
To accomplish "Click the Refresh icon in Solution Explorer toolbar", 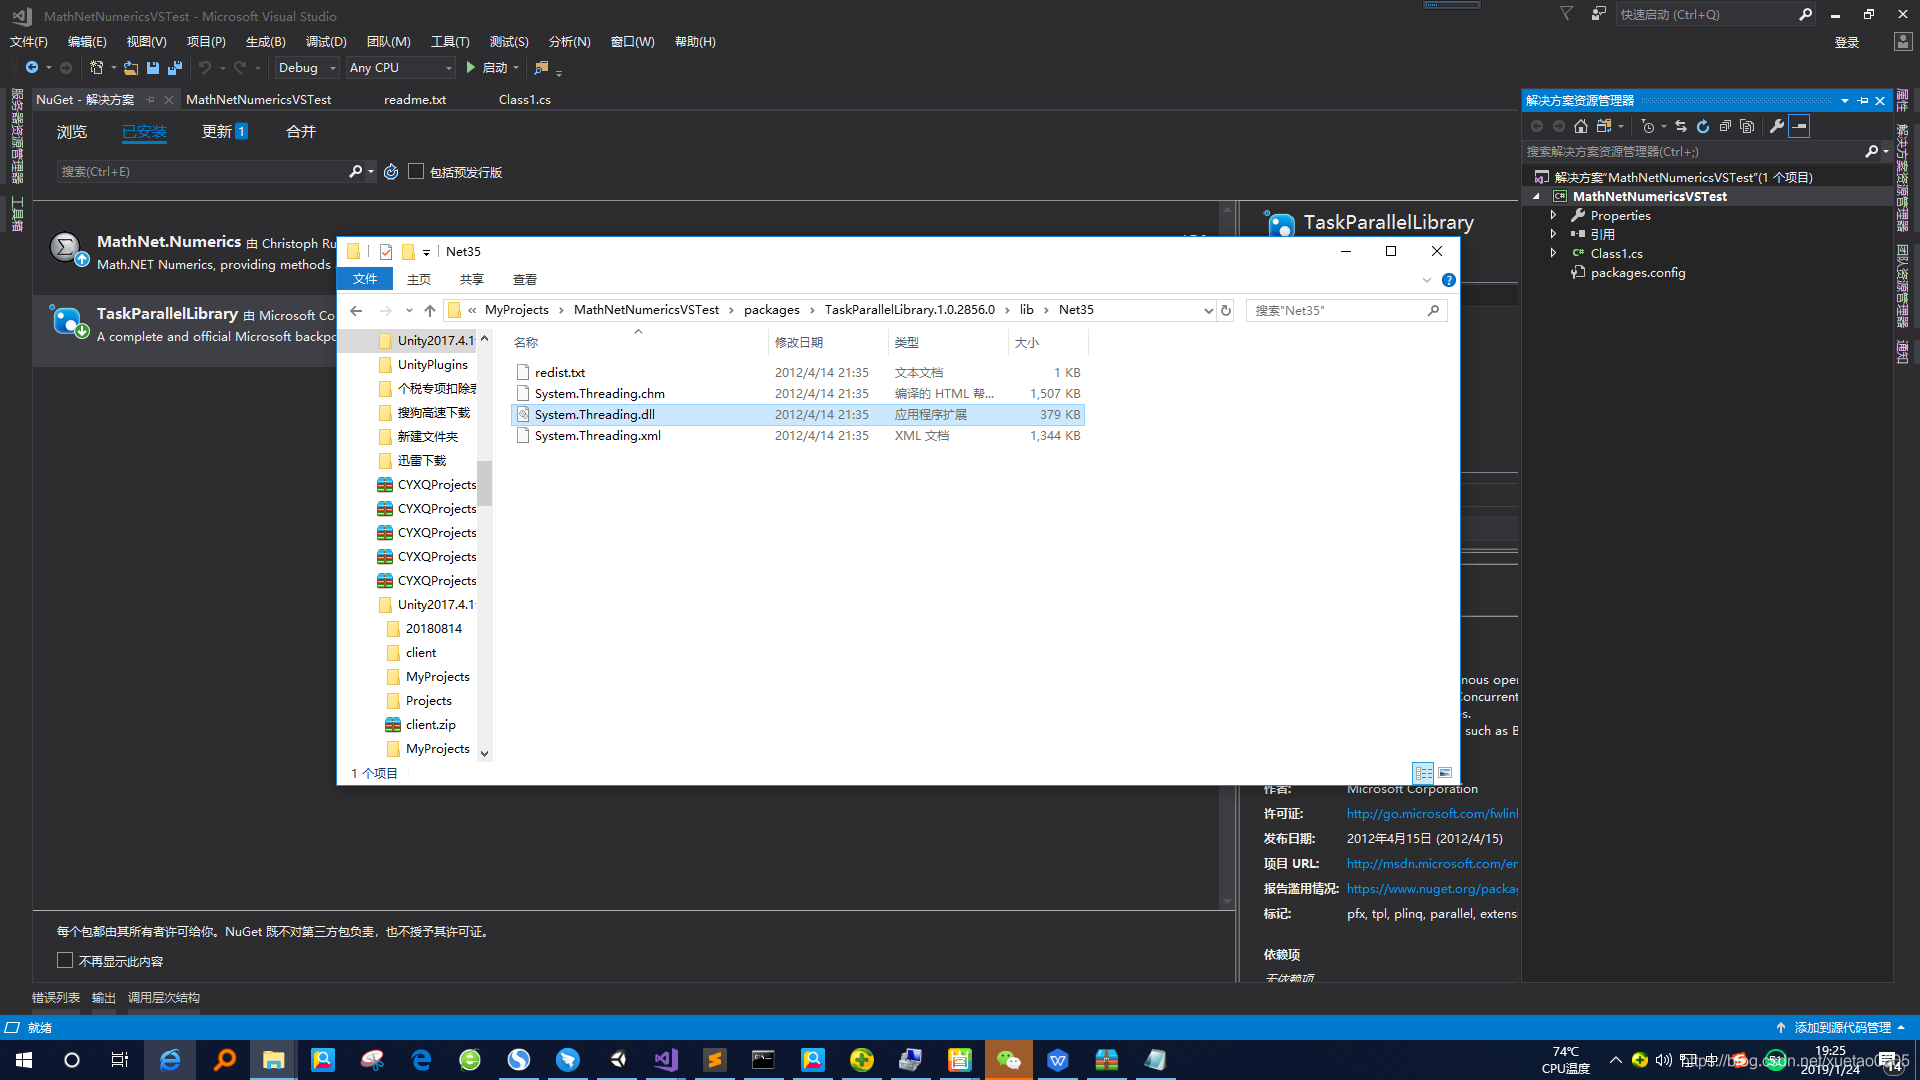I will [1703, 126].
